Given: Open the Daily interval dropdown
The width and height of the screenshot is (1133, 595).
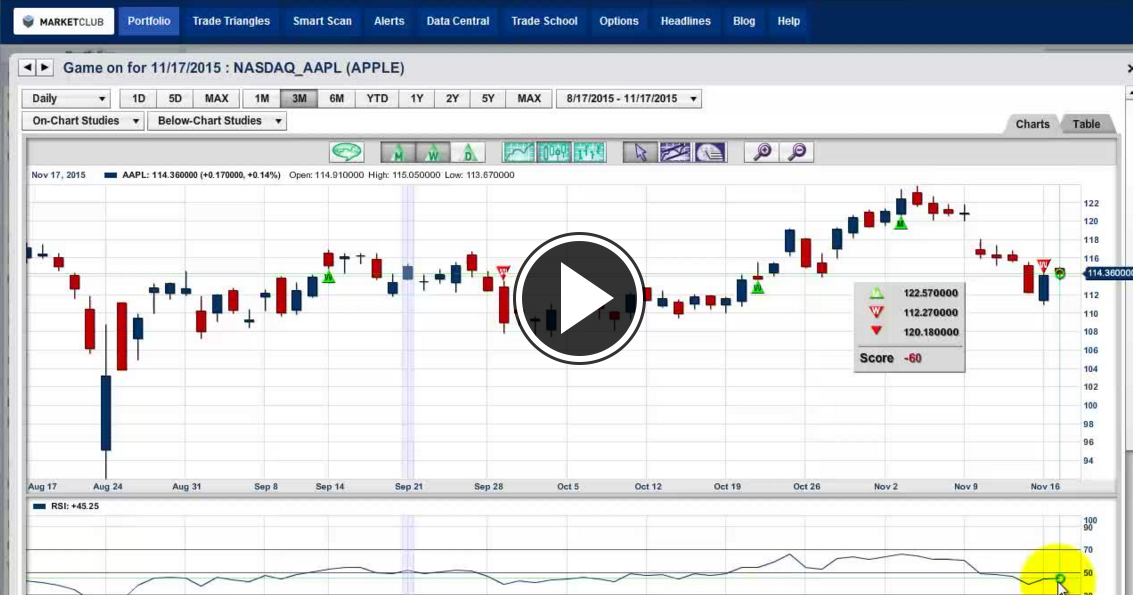Looking at the screenshot, I should (67, 99).
